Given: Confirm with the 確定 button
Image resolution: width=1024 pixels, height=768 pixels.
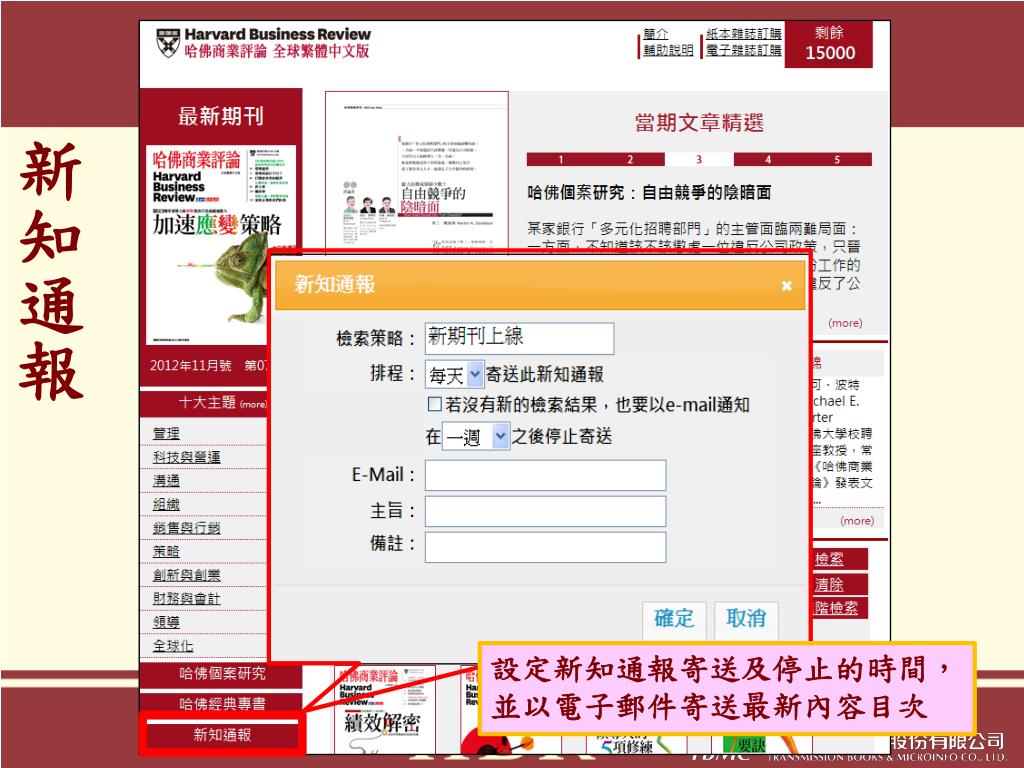Looking at the screenshot, I should (x=674, y=618).
